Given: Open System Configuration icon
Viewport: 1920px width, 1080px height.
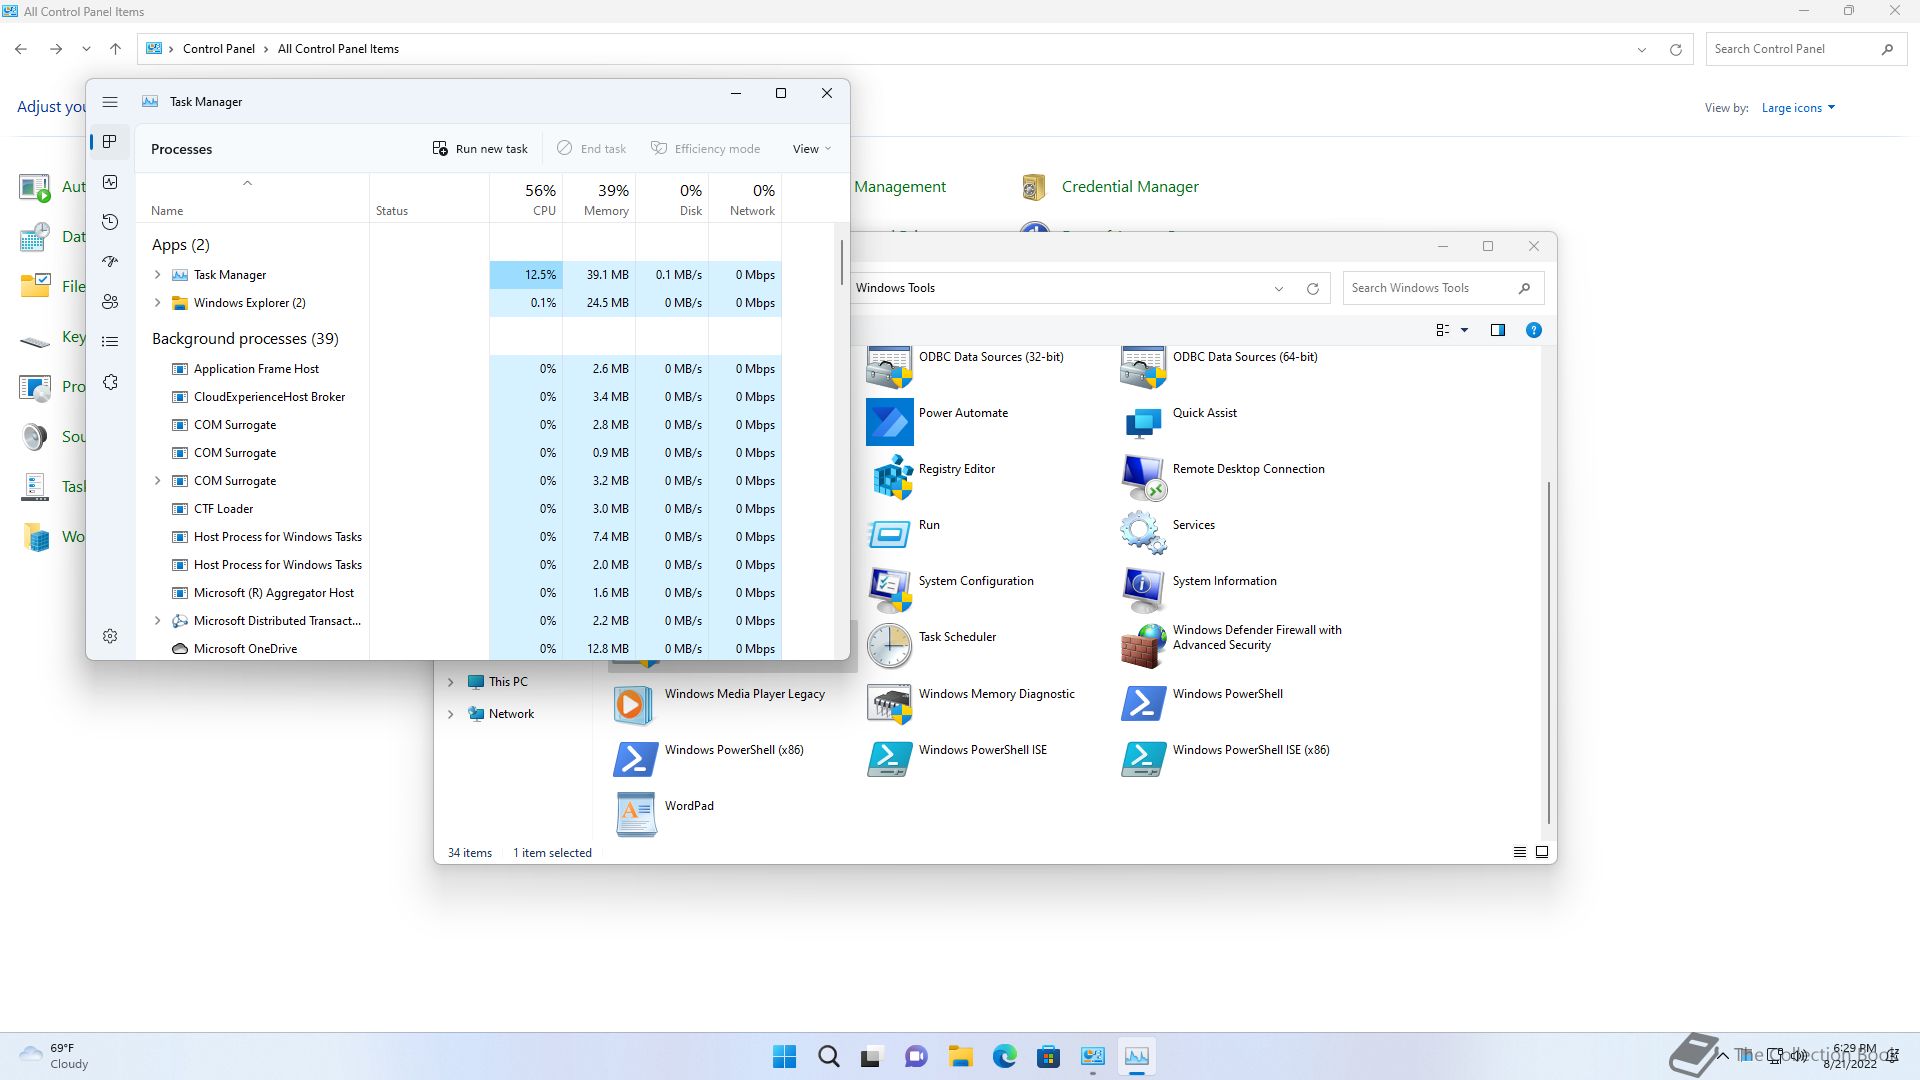Looking at the screenshot, I should (889, 589).
